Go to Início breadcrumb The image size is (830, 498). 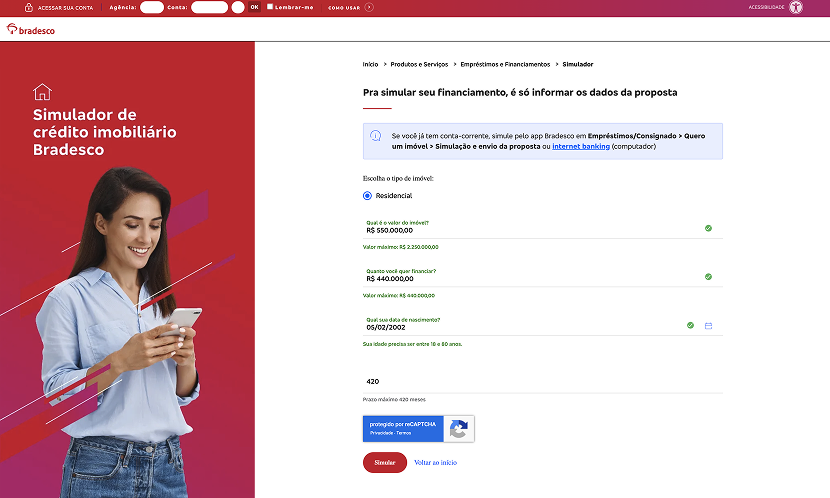(x=371, y=65)
